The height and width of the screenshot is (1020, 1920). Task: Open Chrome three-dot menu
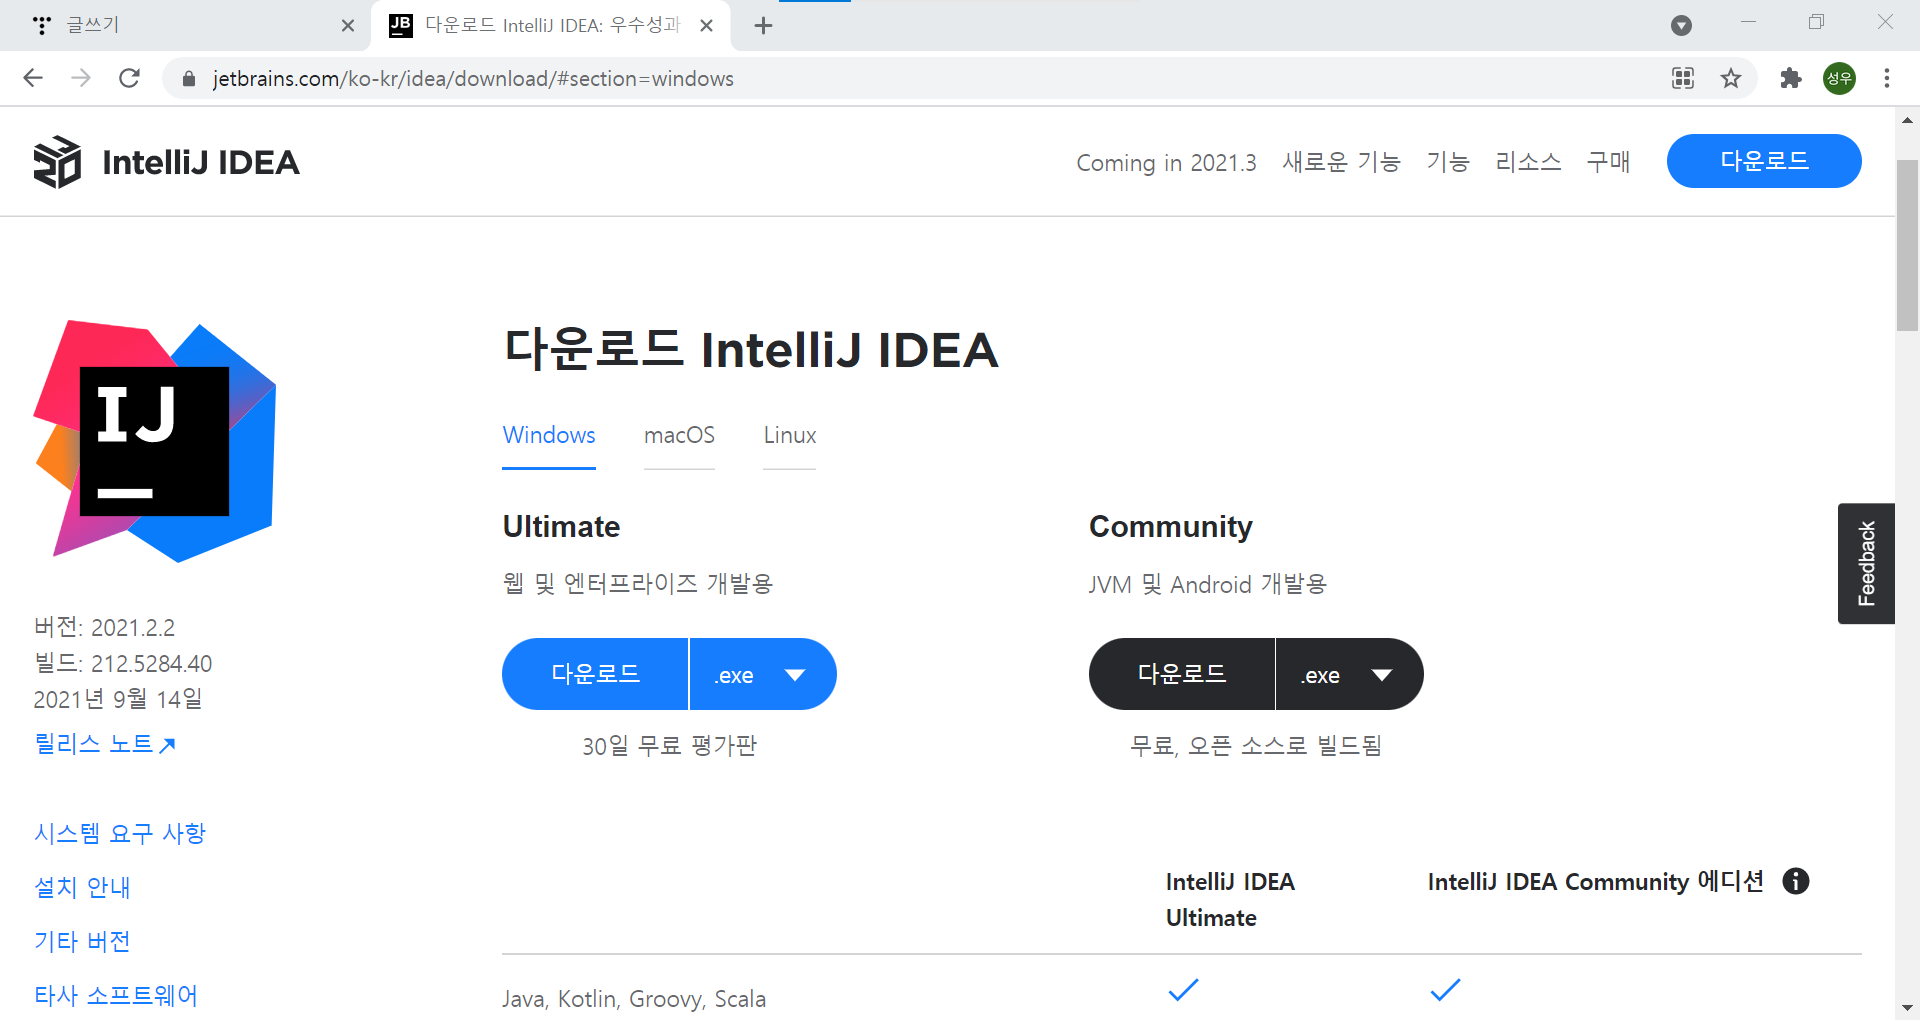(1887, 78)
